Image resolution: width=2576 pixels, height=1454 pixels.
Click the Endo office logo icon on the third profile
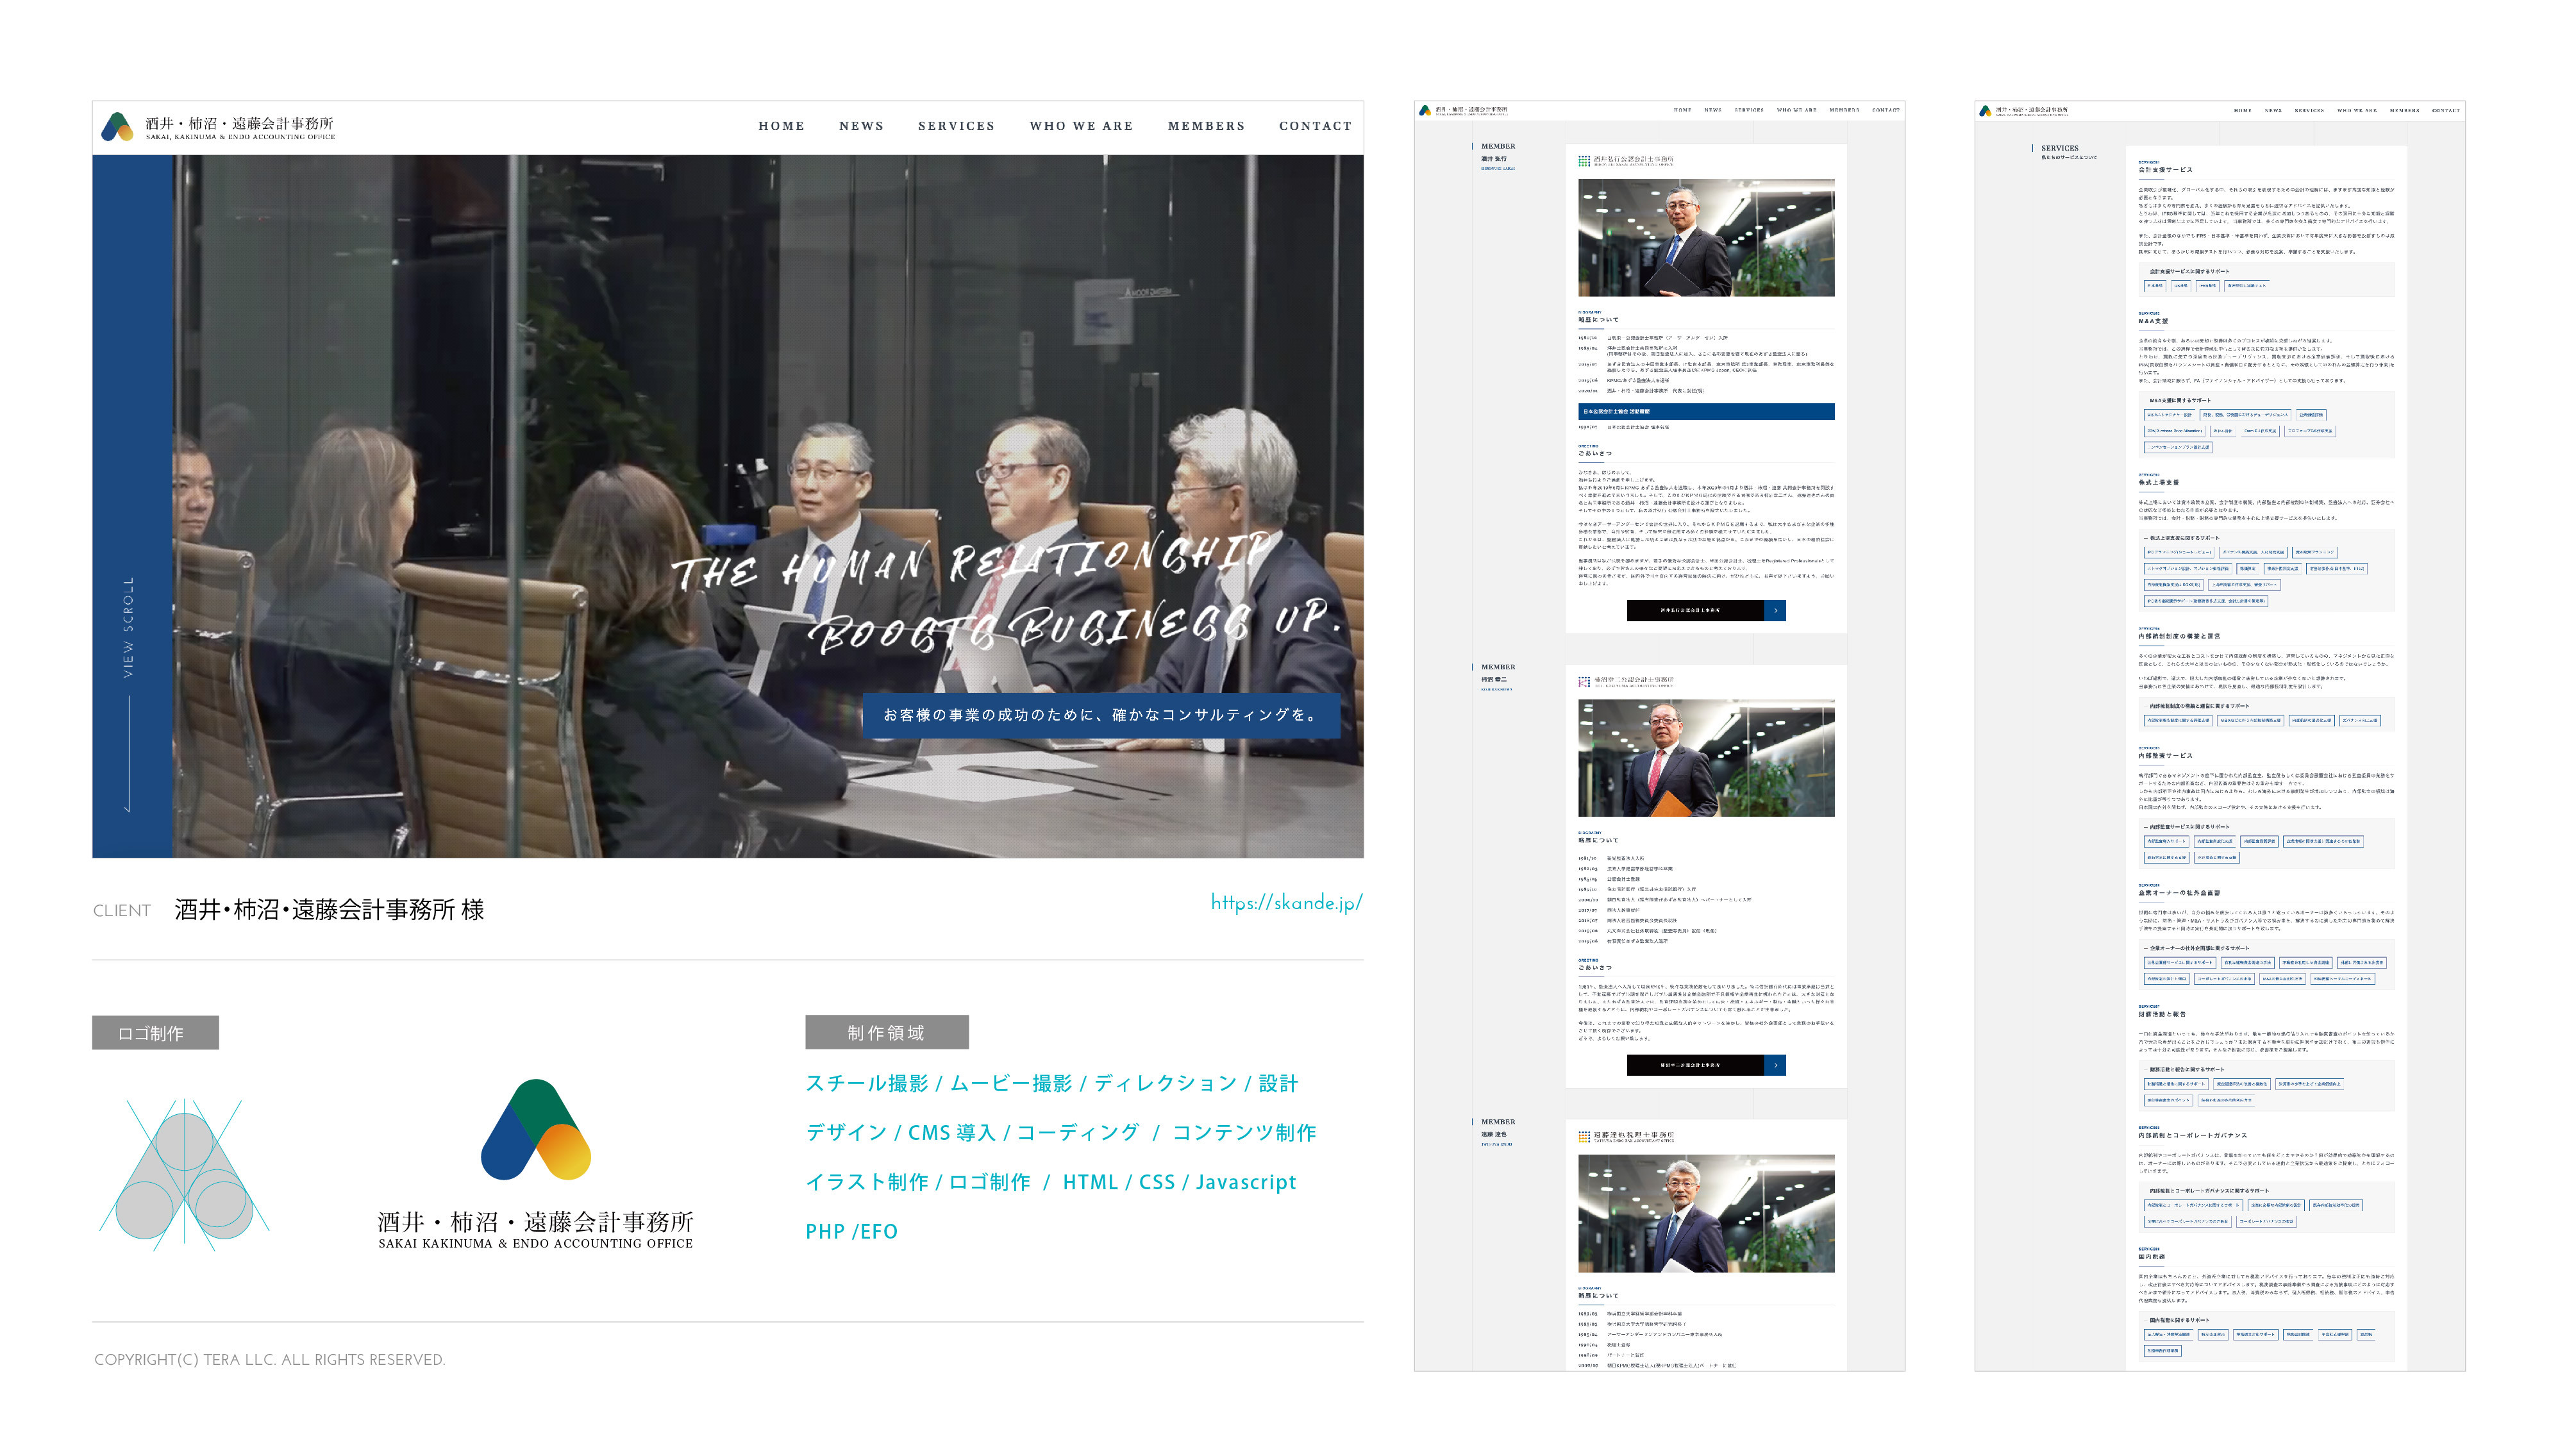1584,1136
